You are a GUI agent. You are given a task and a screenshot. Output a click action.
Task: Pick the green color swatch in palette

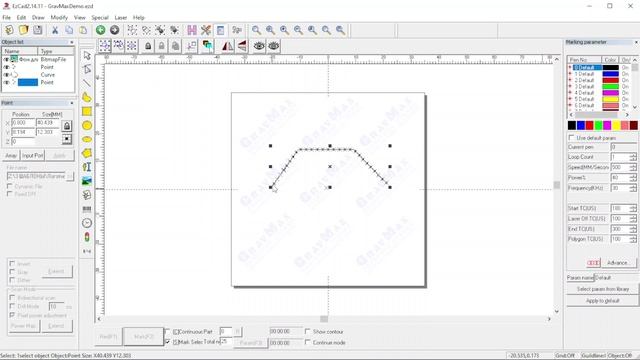598,125
